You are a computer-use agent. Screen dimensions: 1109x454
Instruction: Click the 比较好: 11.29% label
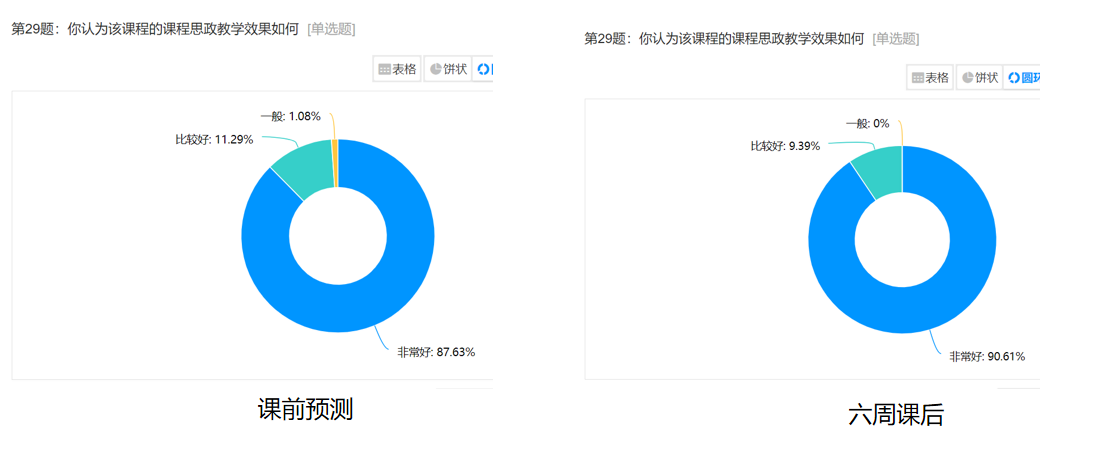coord(214,140)
